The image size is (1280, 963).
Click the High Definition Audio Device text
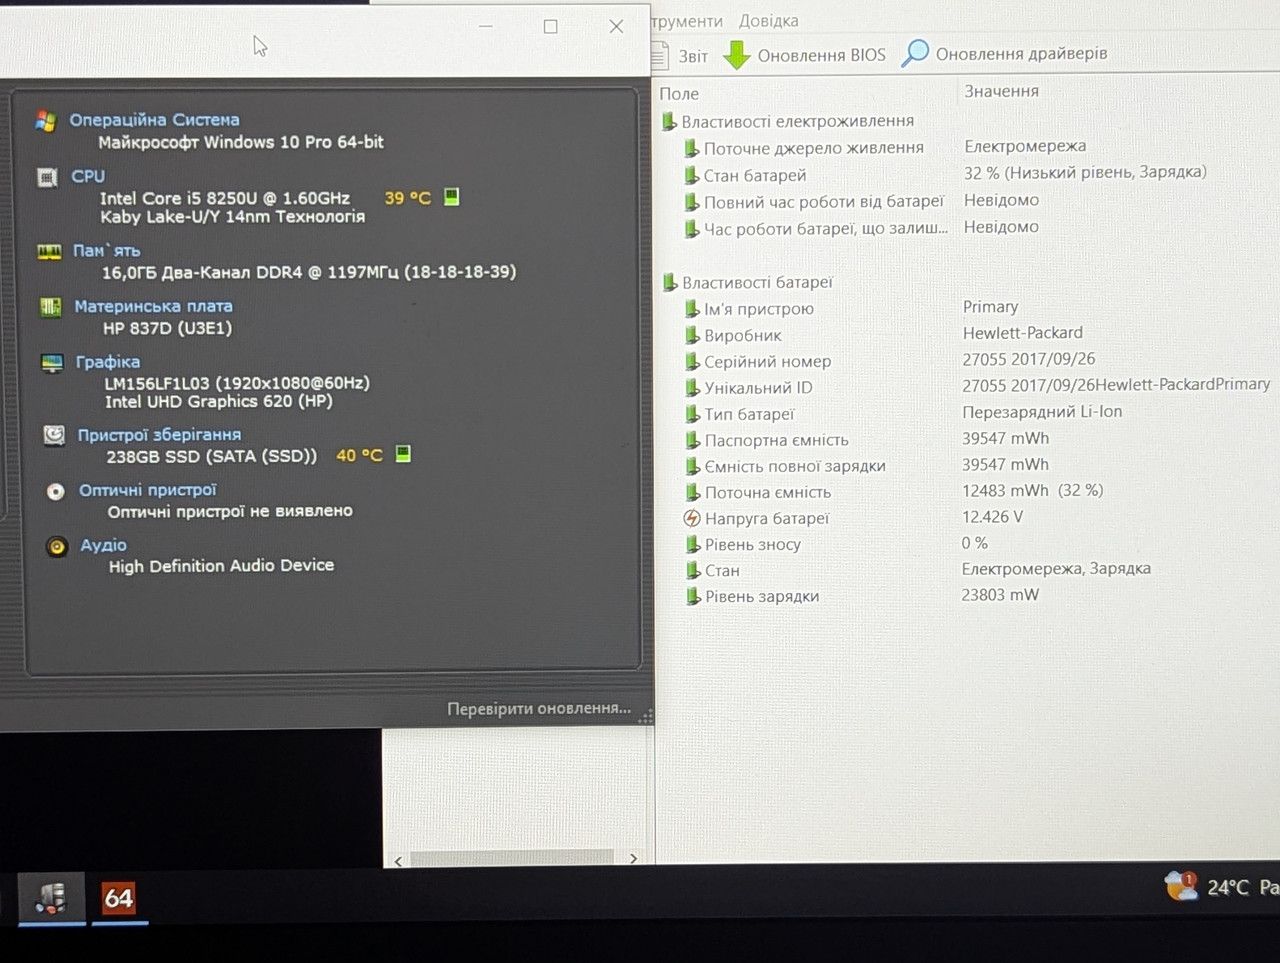(x=221, y=566)
